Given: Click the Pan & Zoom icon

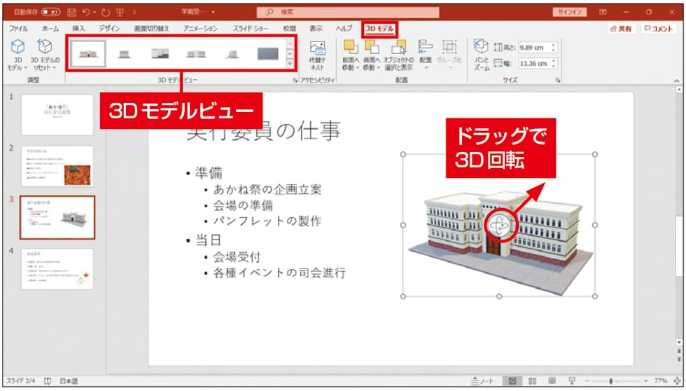Looking at the screenshot, I should (481, 47).
